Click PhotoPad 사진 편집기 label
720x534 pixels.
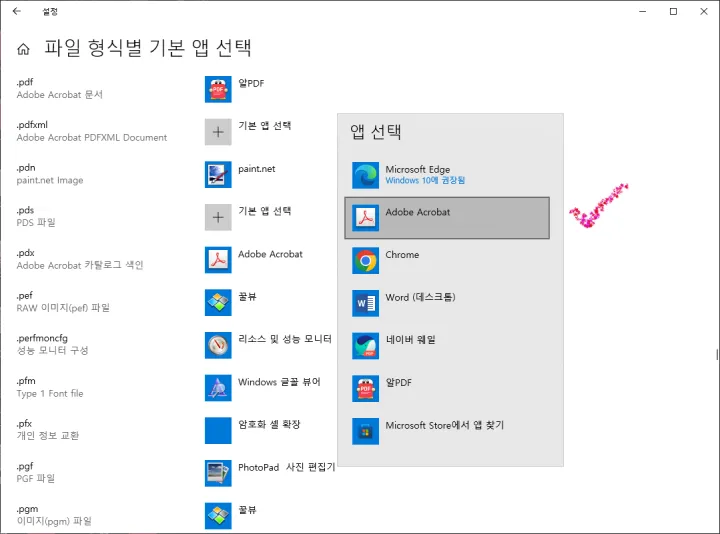point(287,467)
